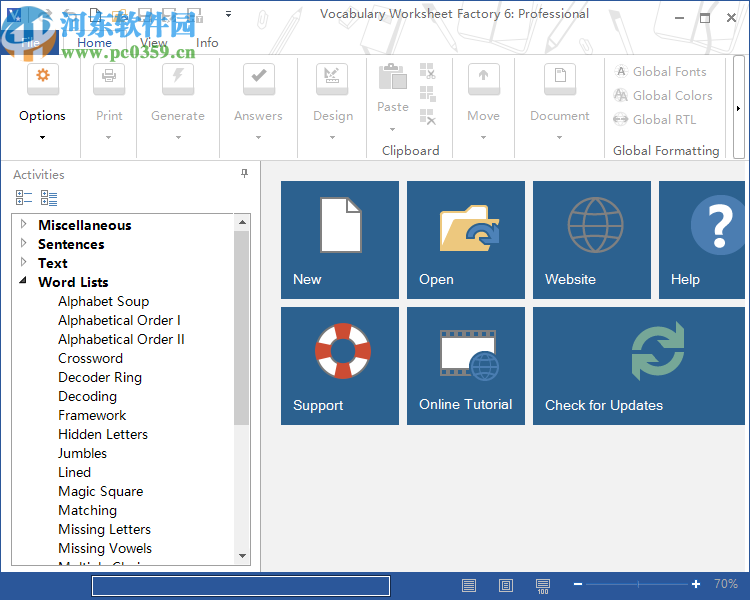Click the 70% zoom level text
The width and height of the screenshot is (750, 600).
tap(726, 584)
